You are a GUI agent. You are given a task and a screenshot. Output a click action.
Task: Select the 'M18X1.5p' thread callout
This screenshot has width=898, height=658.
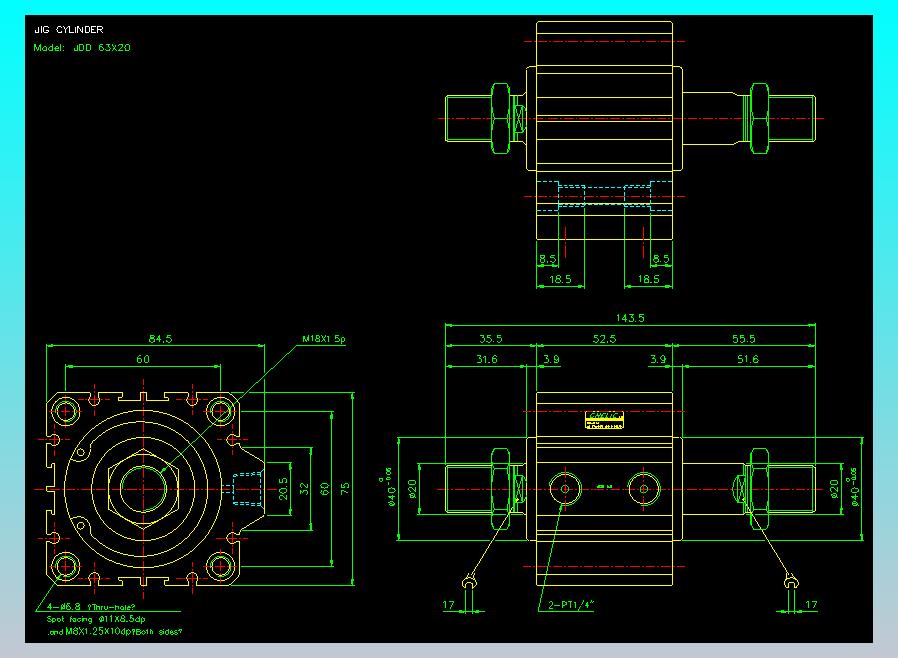[324, 338]
